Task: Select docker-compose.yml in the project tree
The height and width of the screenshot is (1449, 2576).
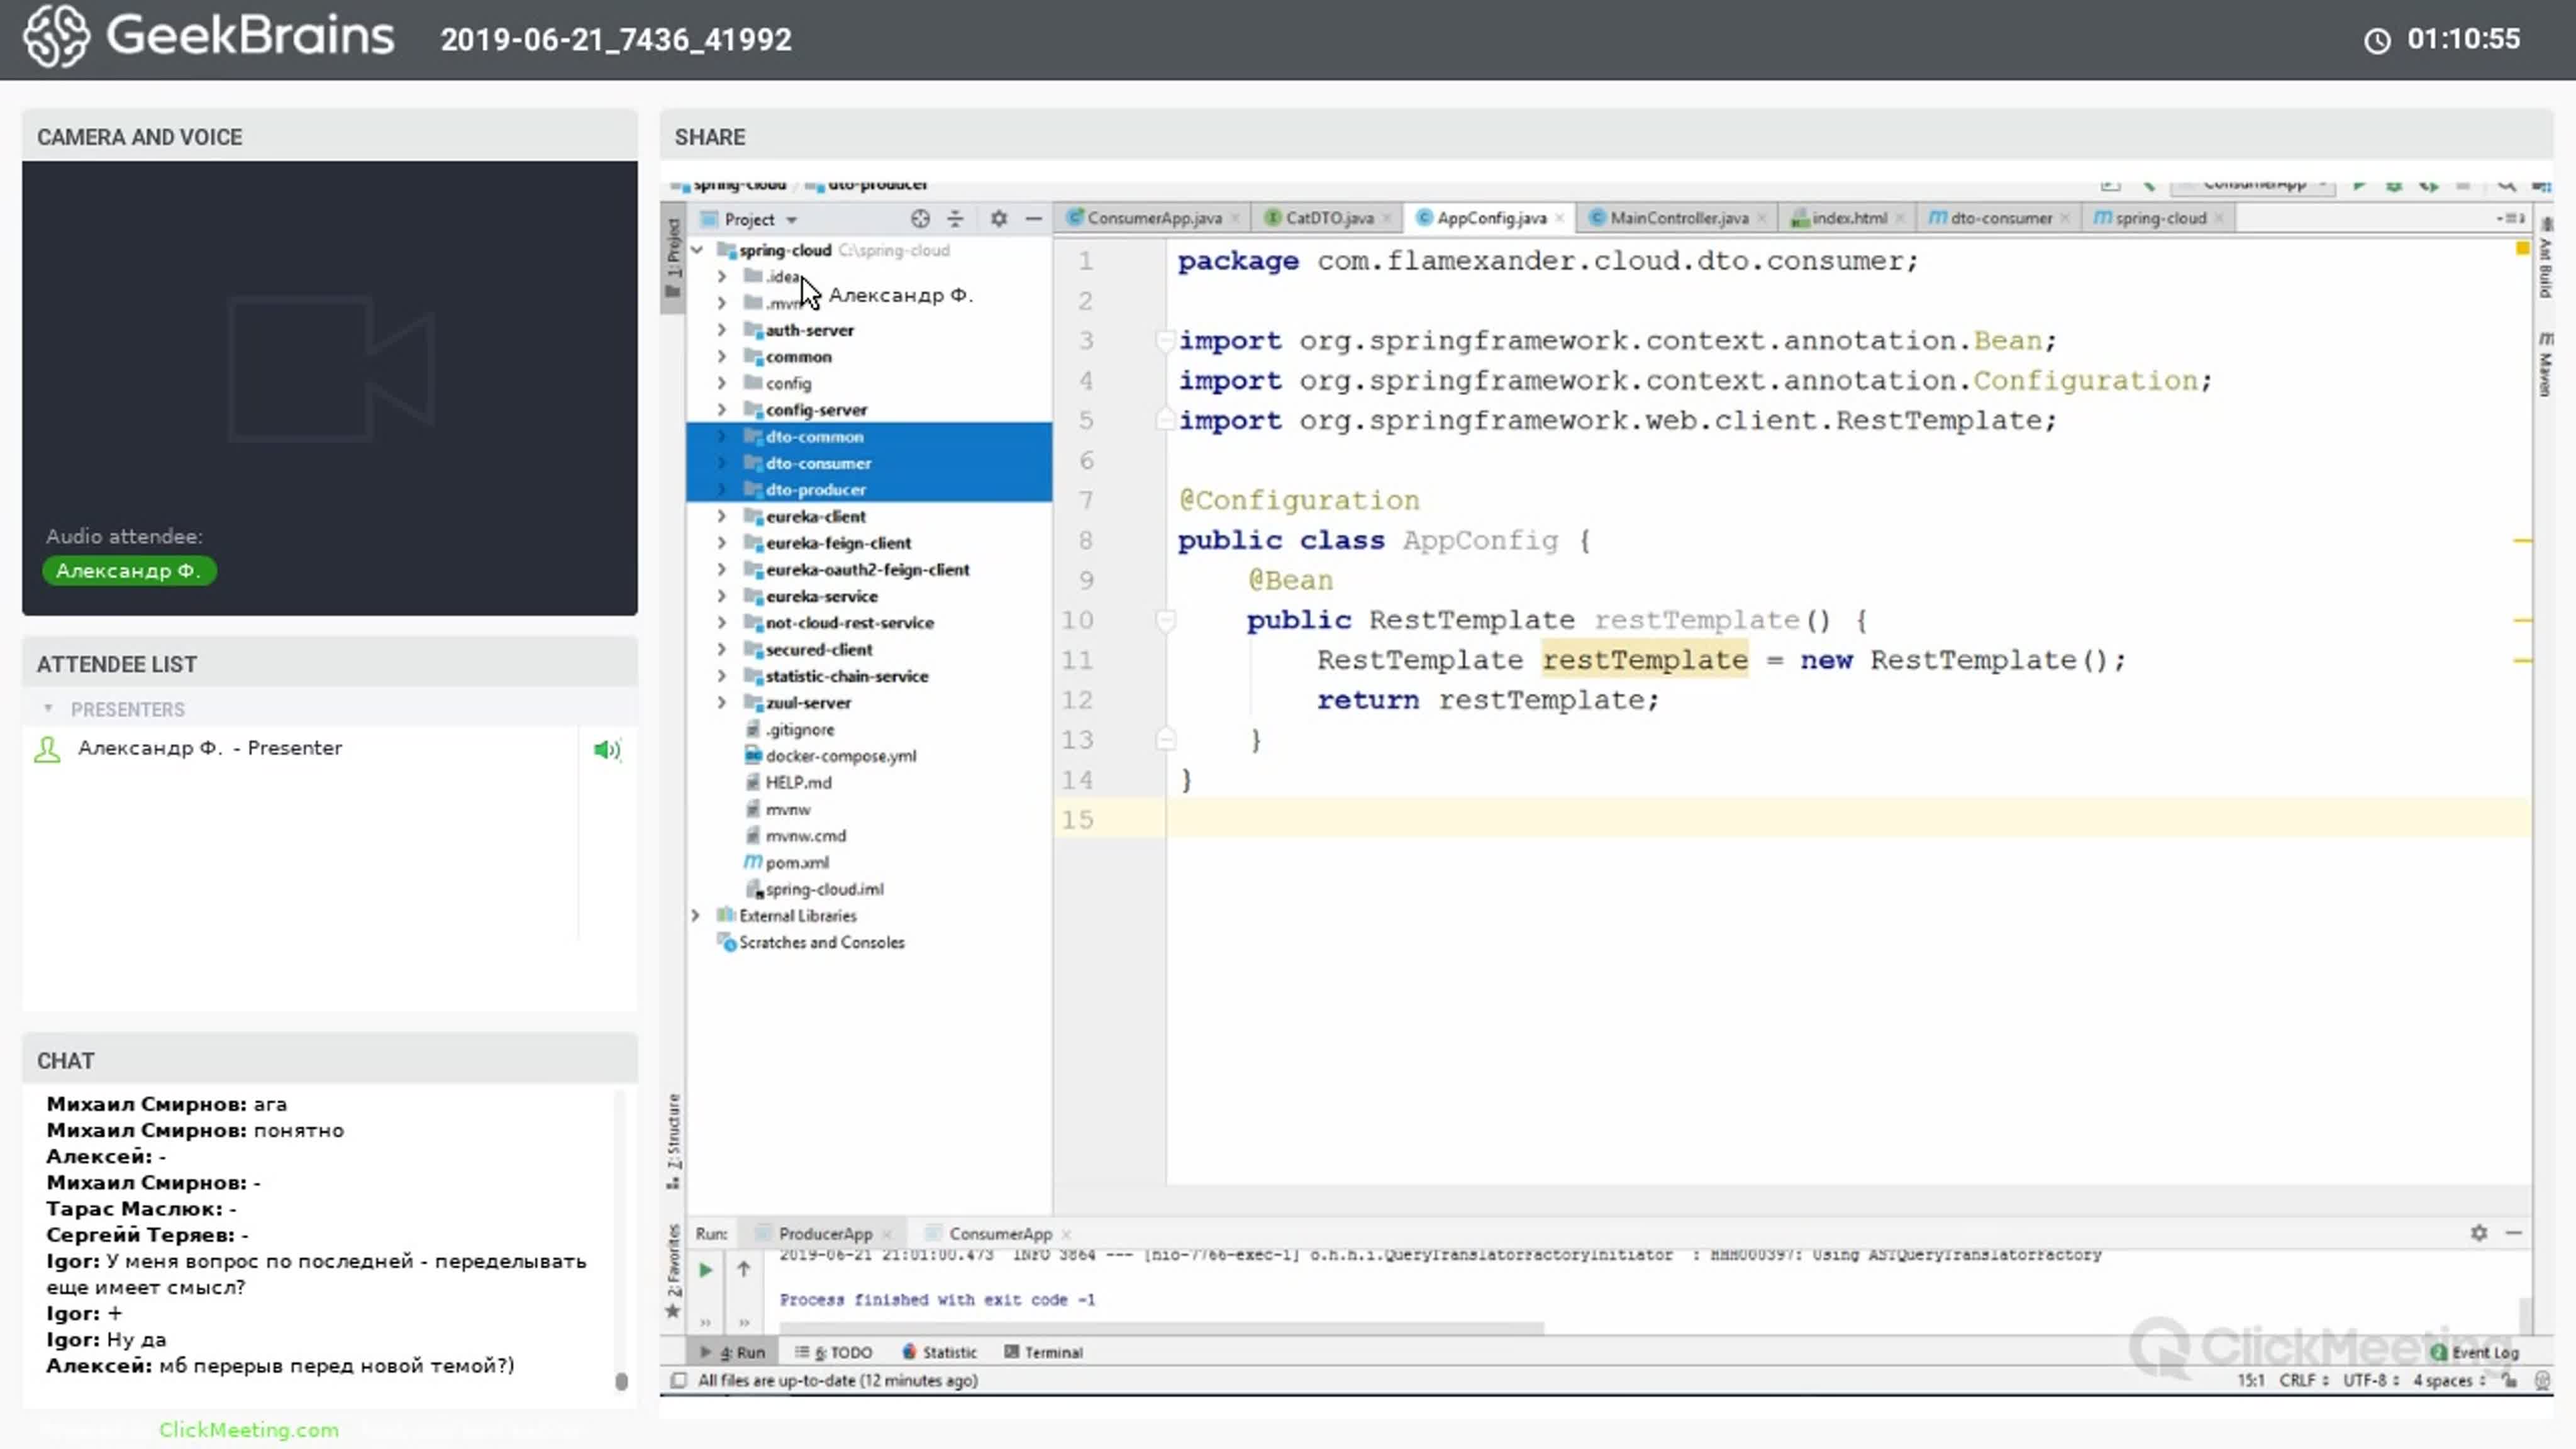Action: 840,756
